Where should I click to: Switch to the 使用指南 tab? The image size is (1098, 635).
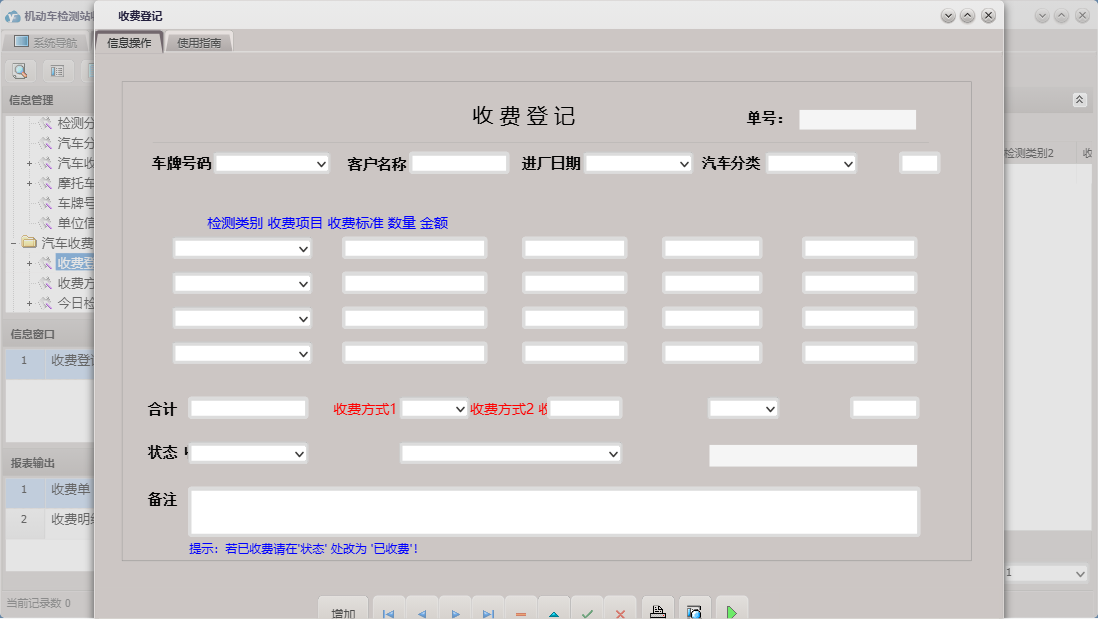coord(198,43)
